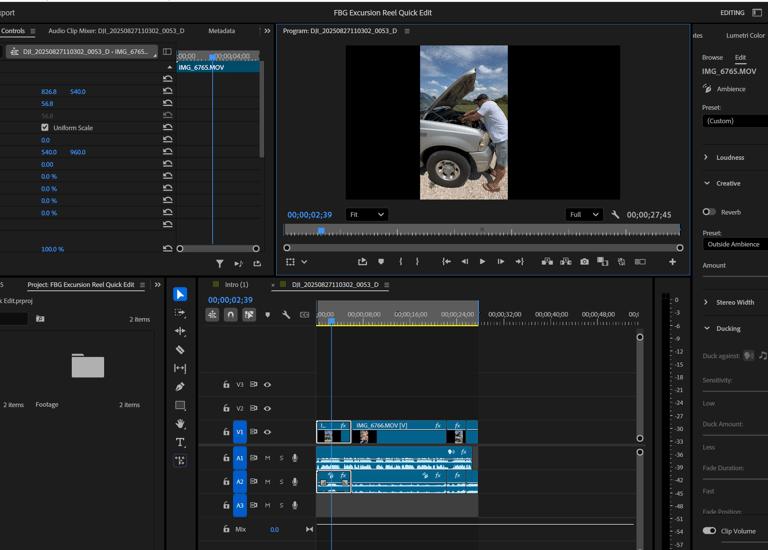Image resolution: width=768 pixels, height=550 pixels.
Task: Activate the Ripple Edit tool
Action: tap(180, 331)
